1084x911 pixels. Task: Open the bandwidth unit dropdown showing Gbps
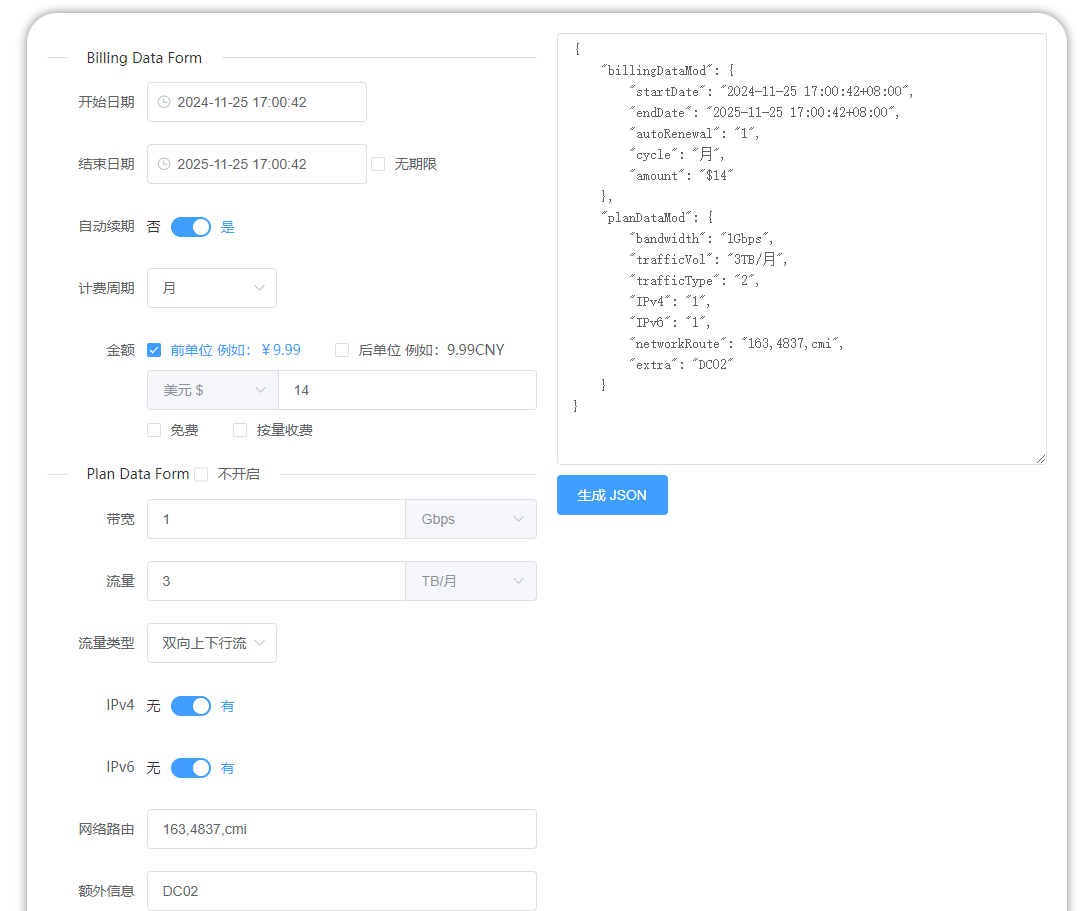[x=470, y=518]
